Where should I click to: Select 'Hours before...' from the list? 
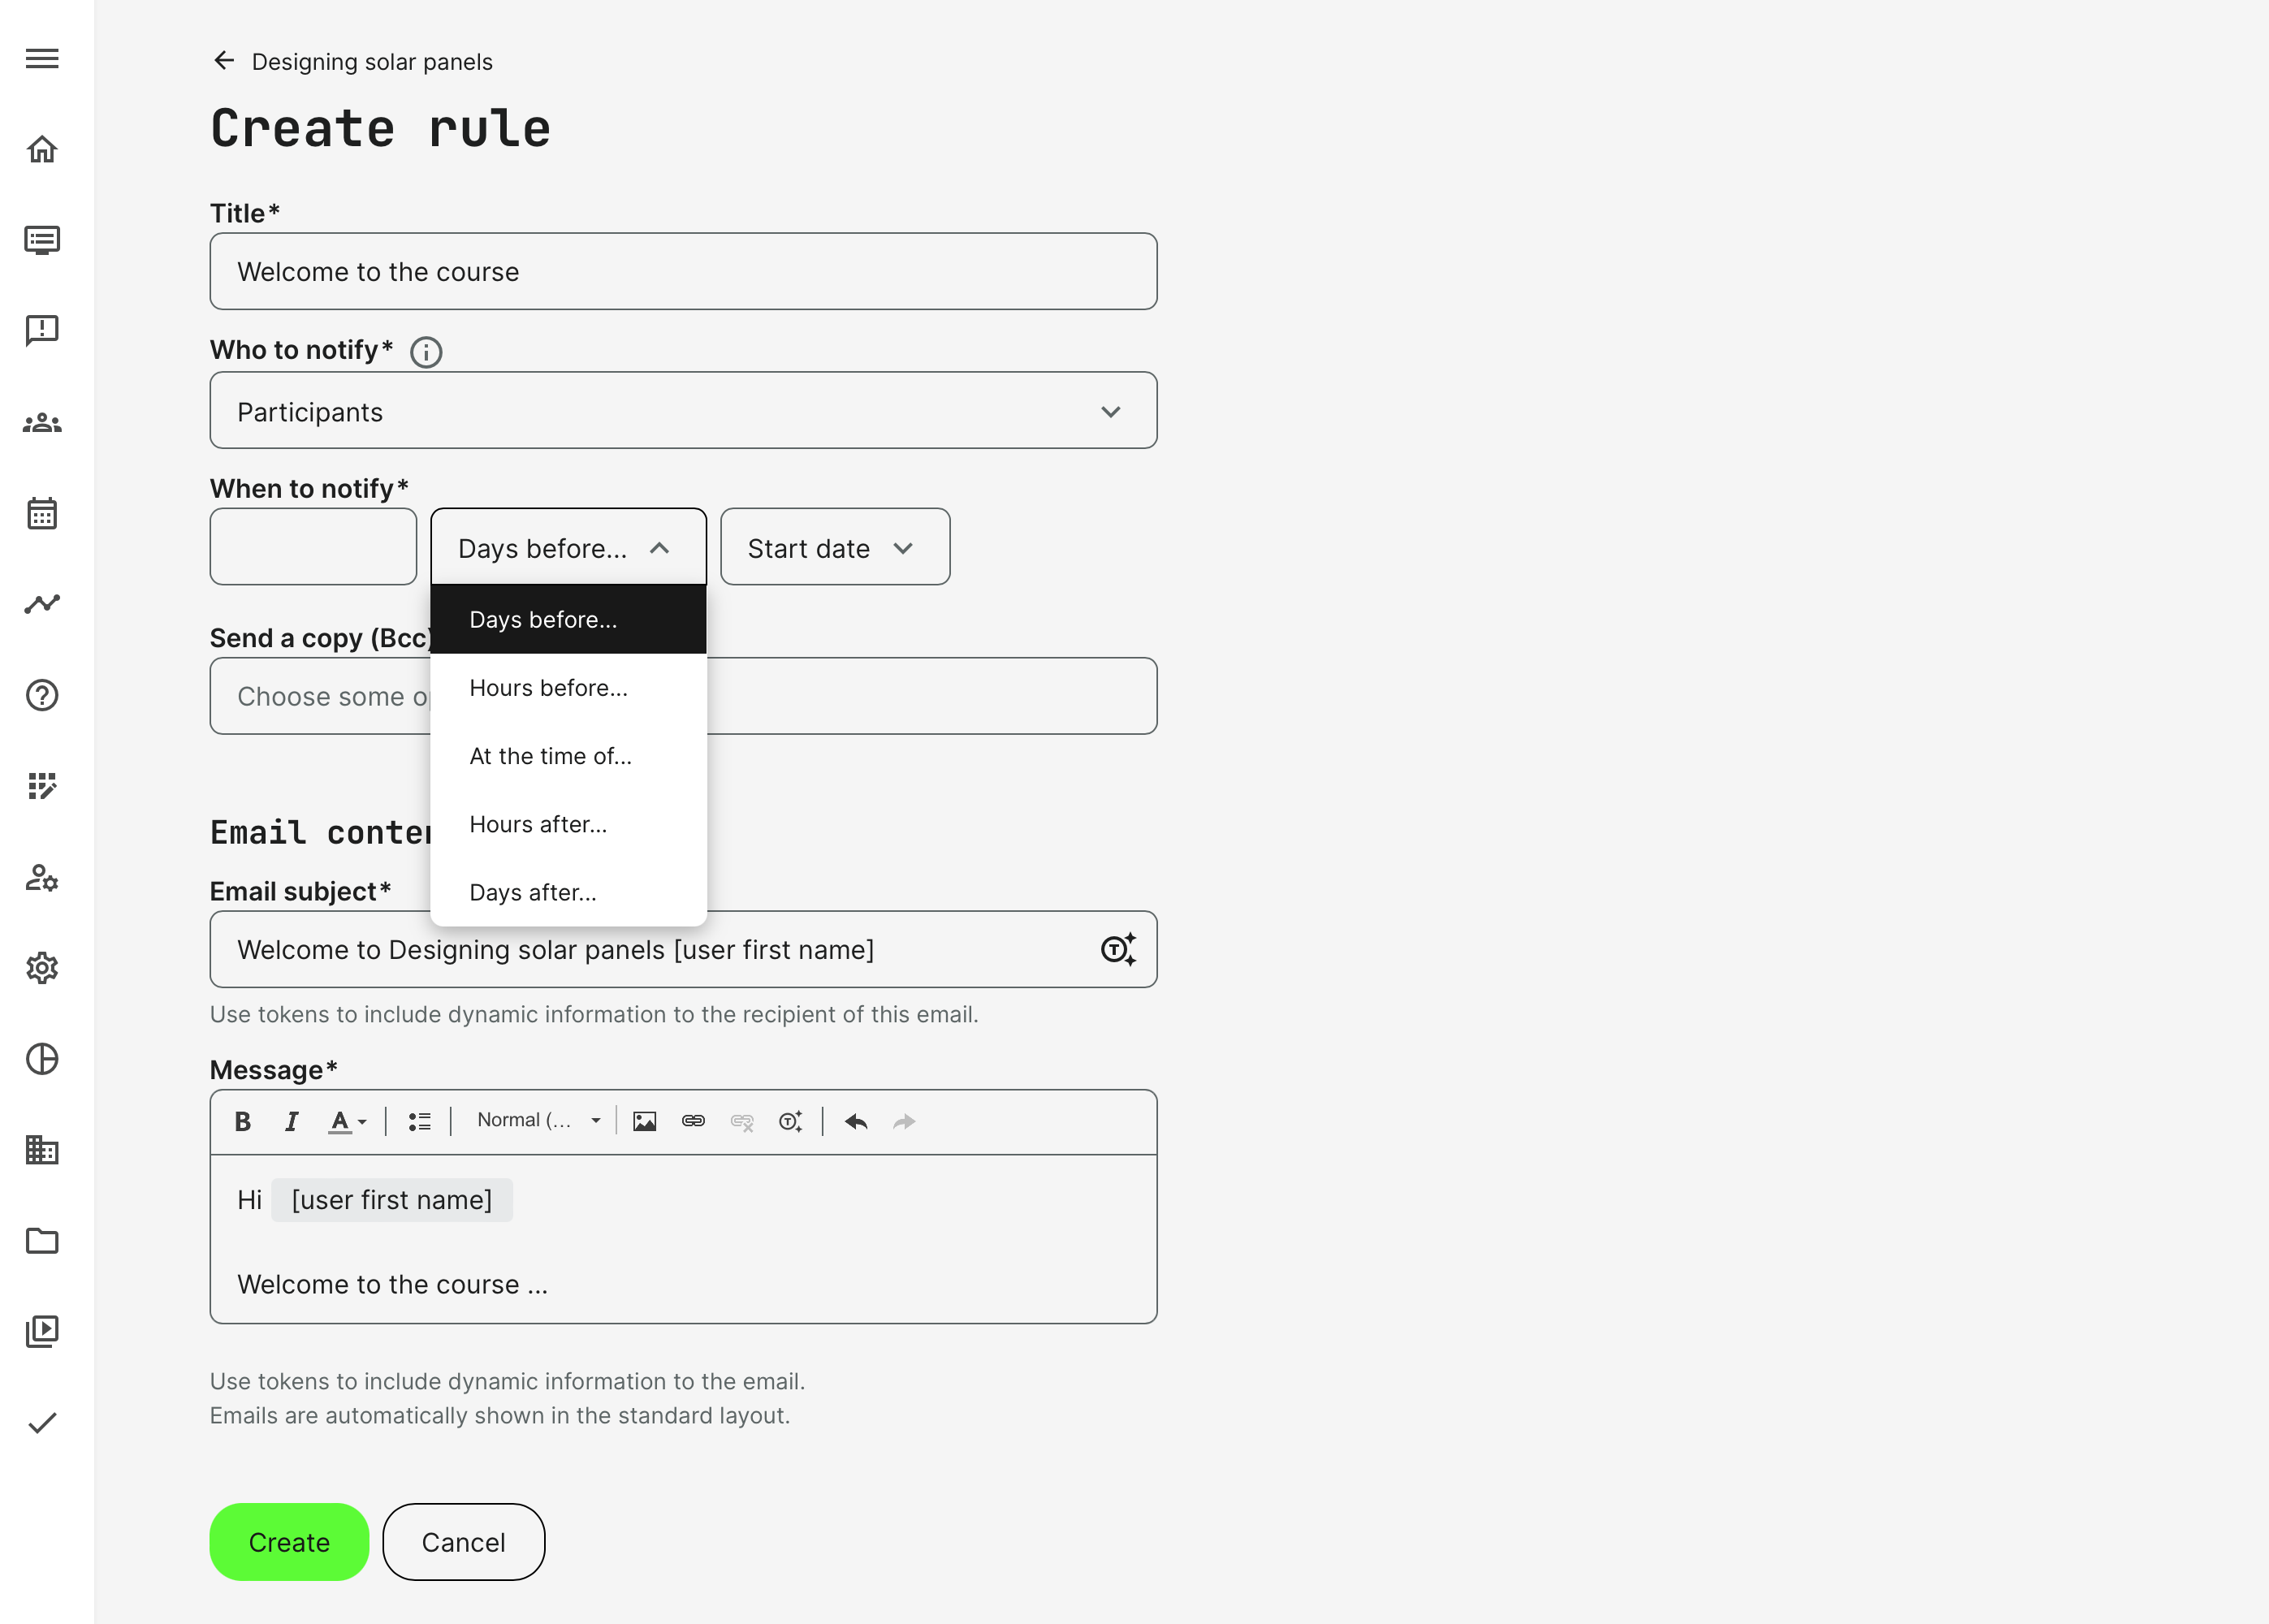[548, 688]
